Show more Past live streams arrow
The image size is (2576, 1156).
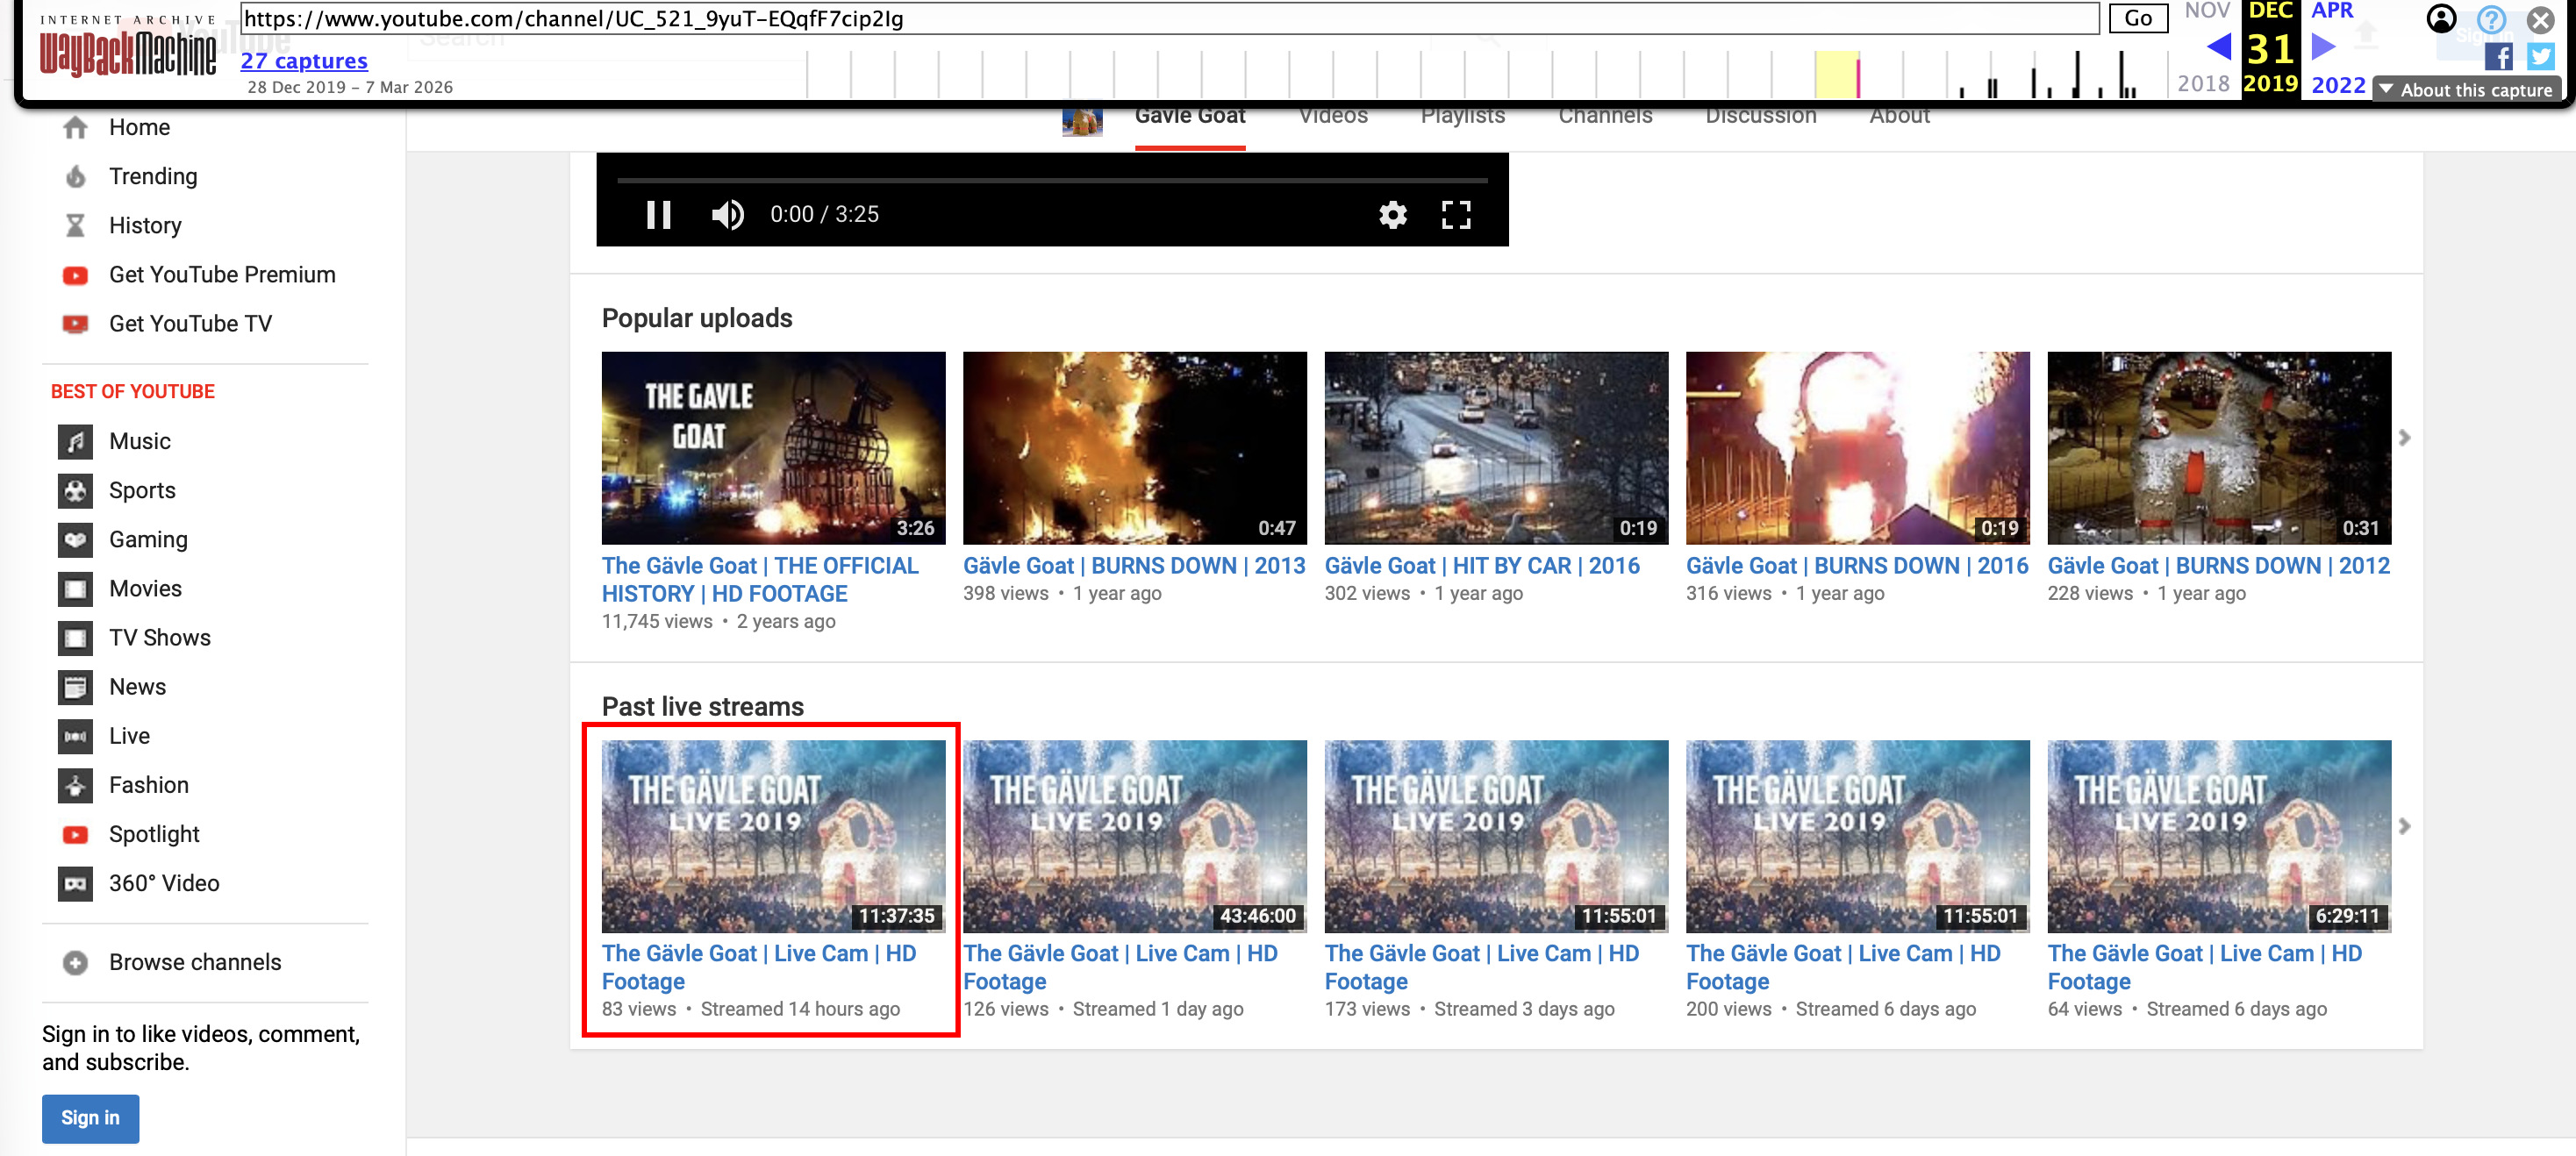2404,826
